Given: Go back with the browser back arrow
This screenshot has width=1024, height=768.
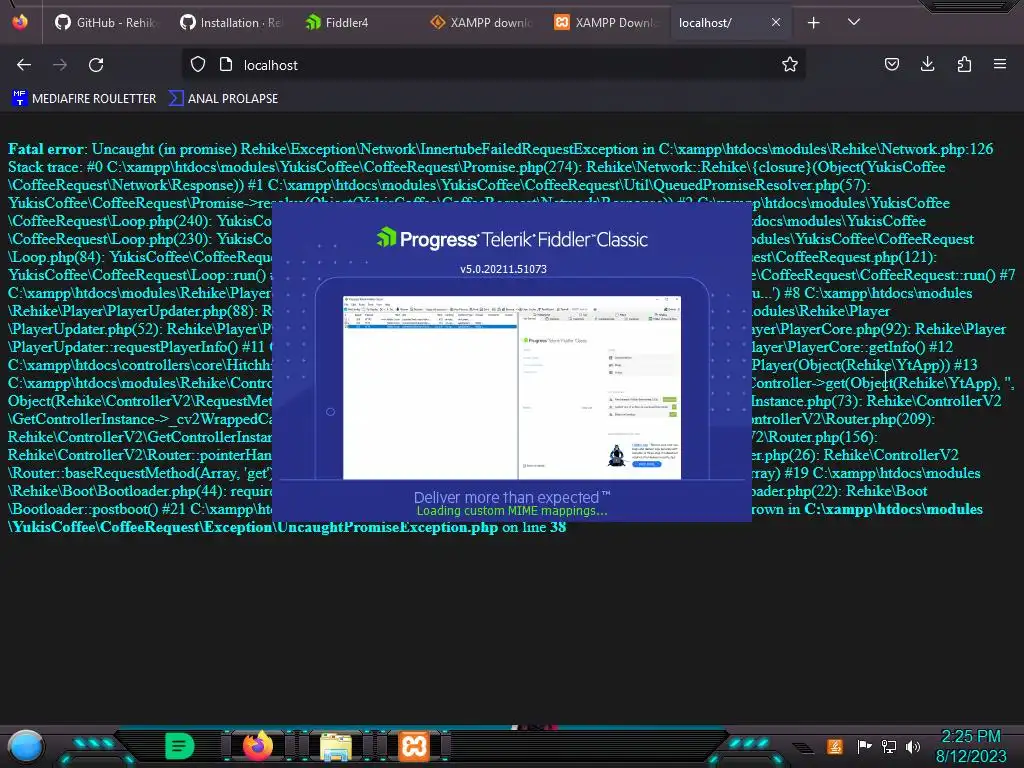Looking at the screenshot, I should point(24,65).
